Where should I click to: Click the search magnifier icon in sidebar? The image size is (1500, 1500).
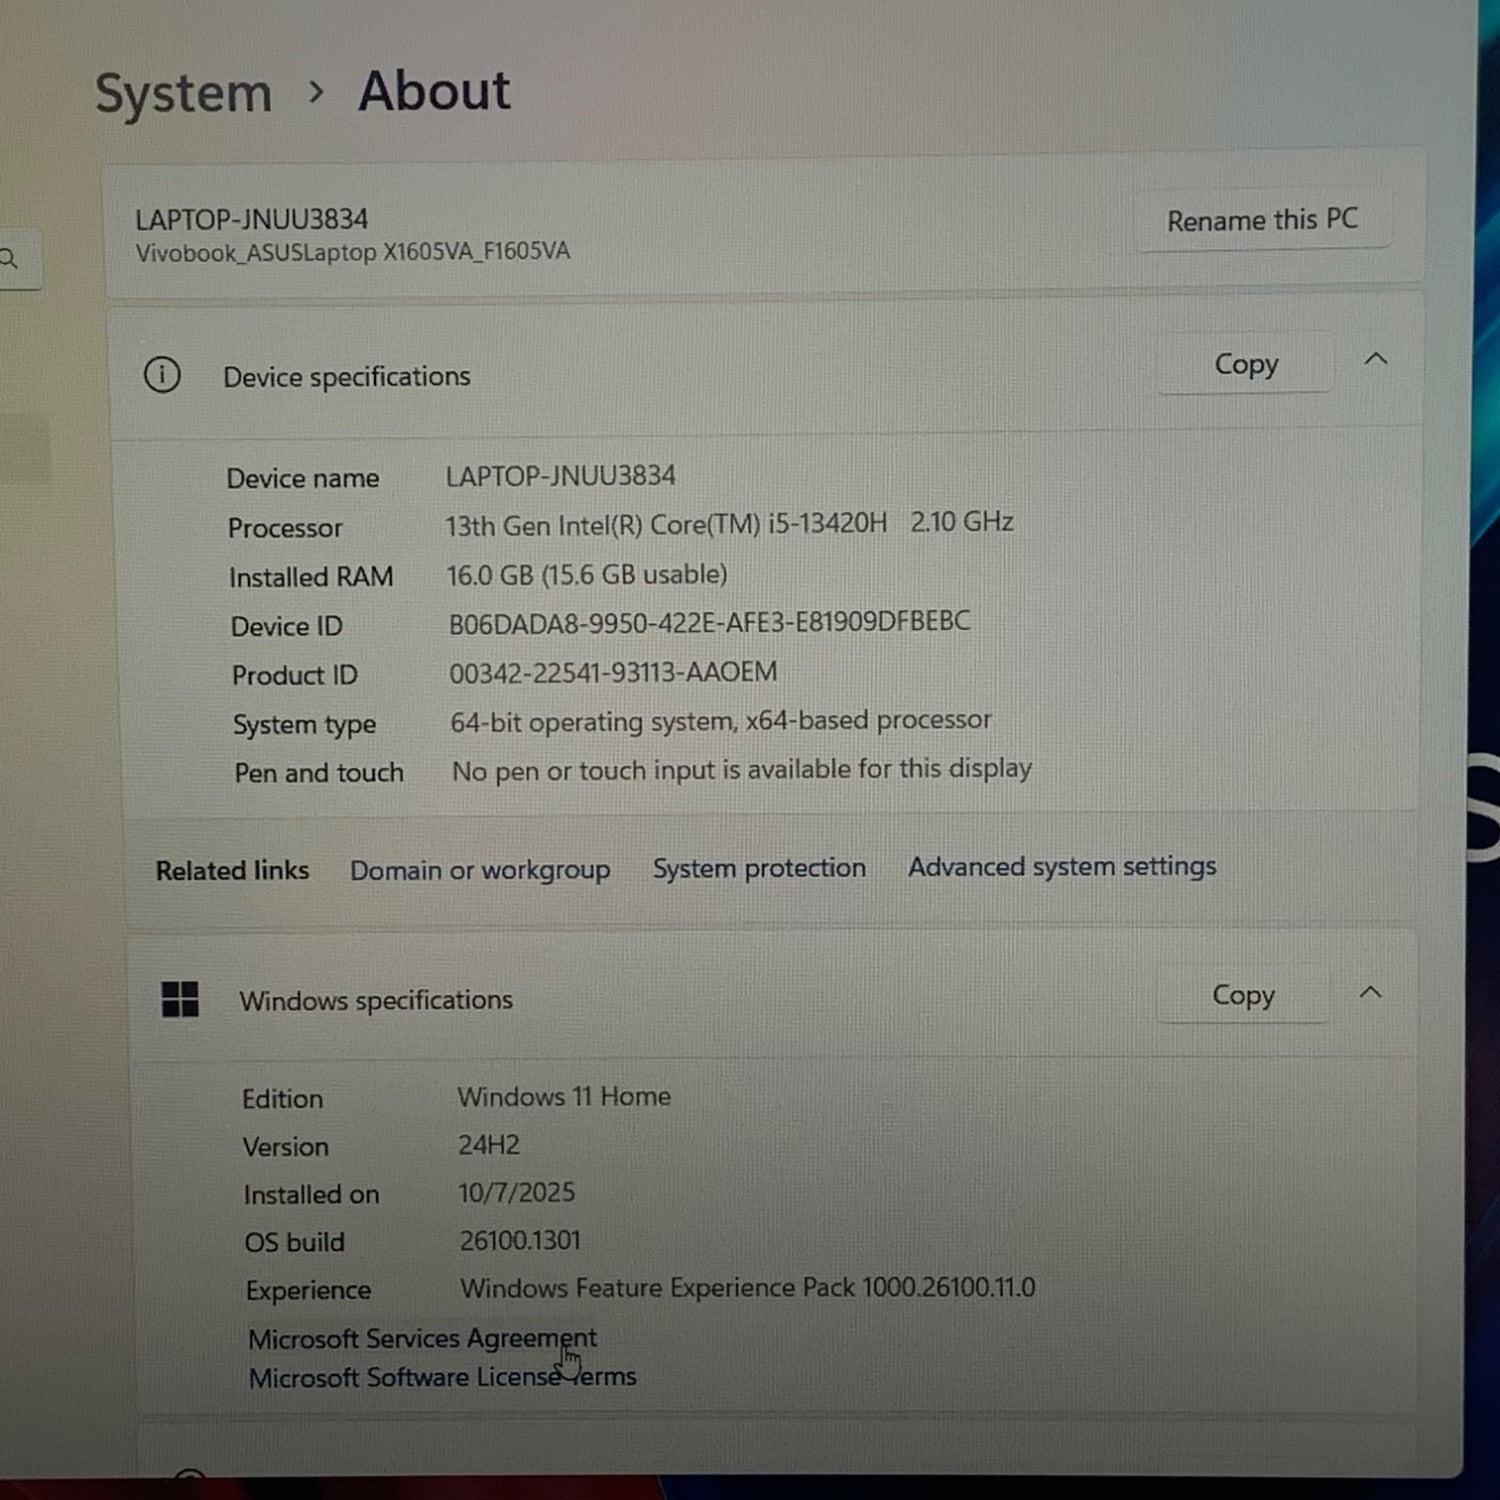click(10, 260)
